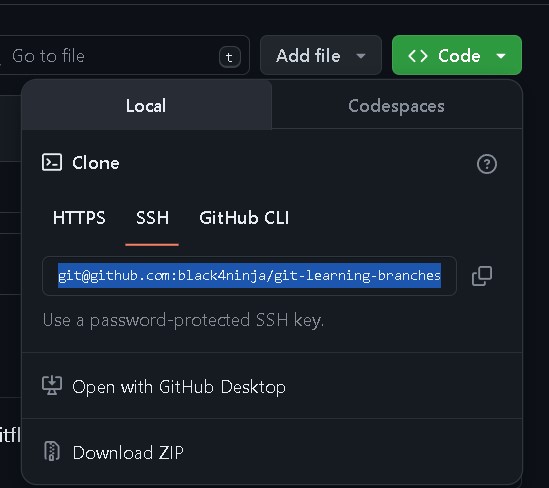Image resolution: width=549 pixels, height=488 pixels.
Task: Copy the SSH clone URL to clipboard
Action: 482,276
